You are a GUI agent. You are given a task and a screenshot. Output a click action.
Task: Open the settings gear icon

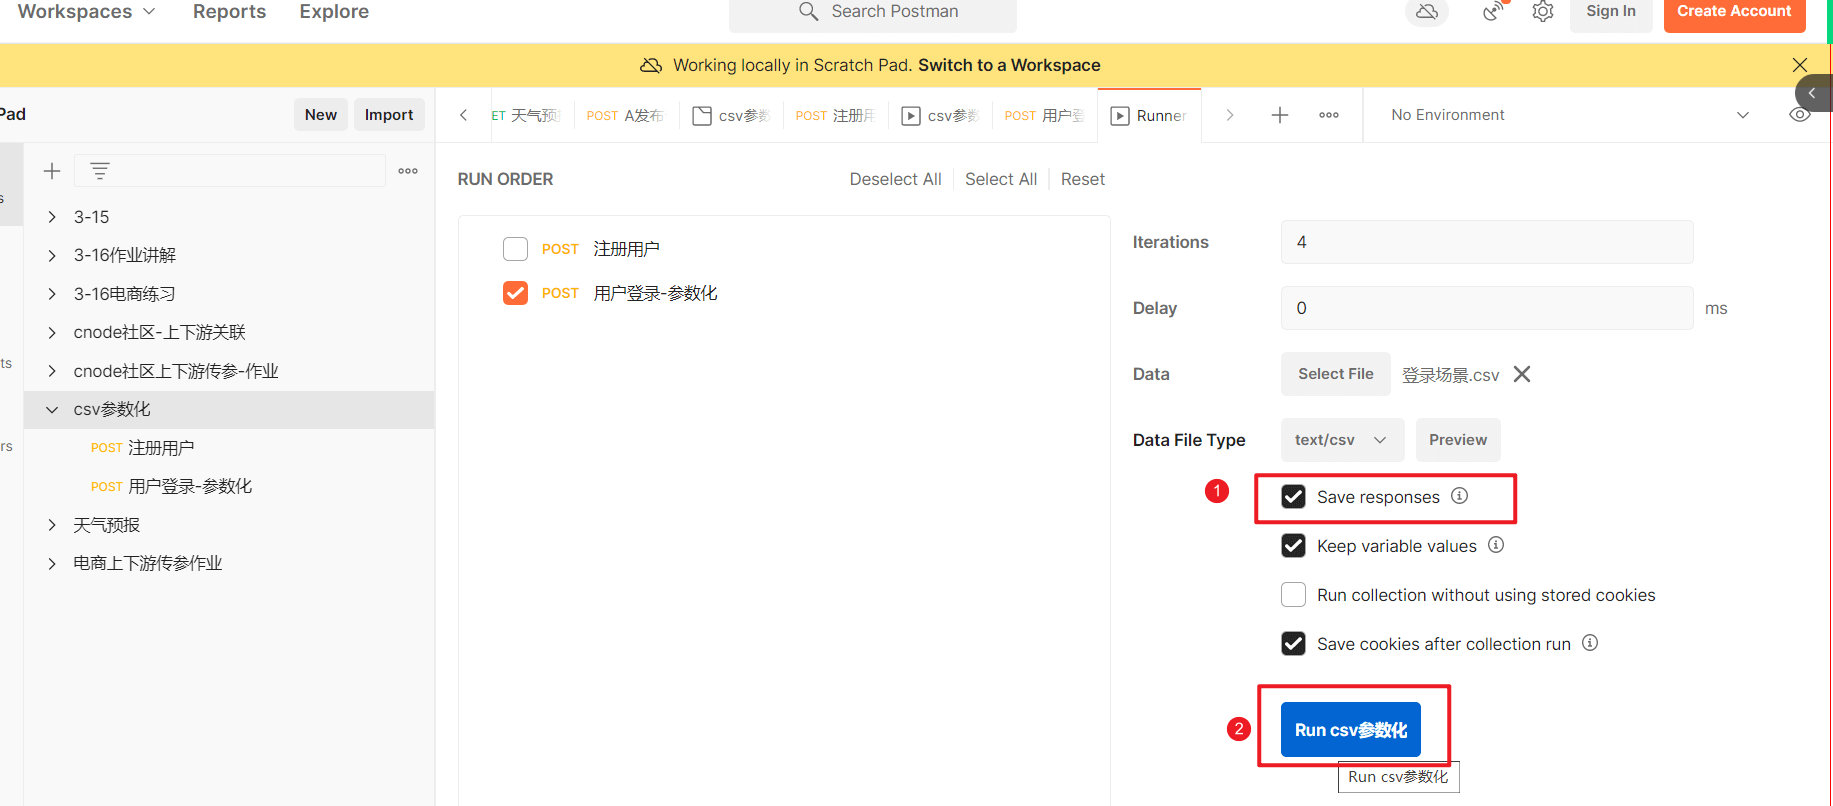[x=1543, y=12]
